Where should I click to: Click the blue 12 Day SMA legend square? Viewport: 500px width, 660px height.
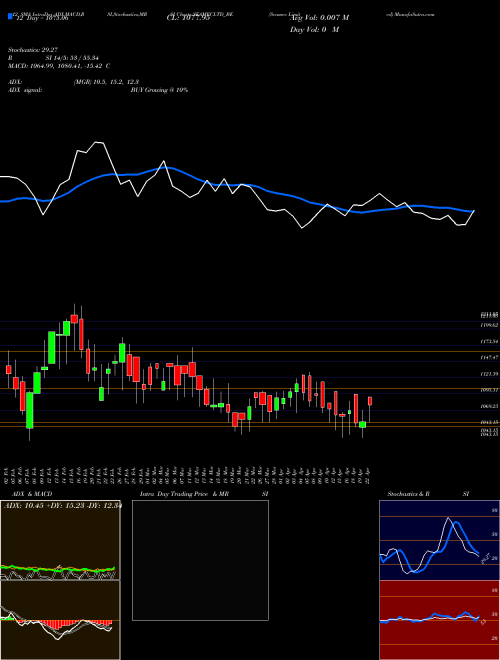[x=10, y=16]
